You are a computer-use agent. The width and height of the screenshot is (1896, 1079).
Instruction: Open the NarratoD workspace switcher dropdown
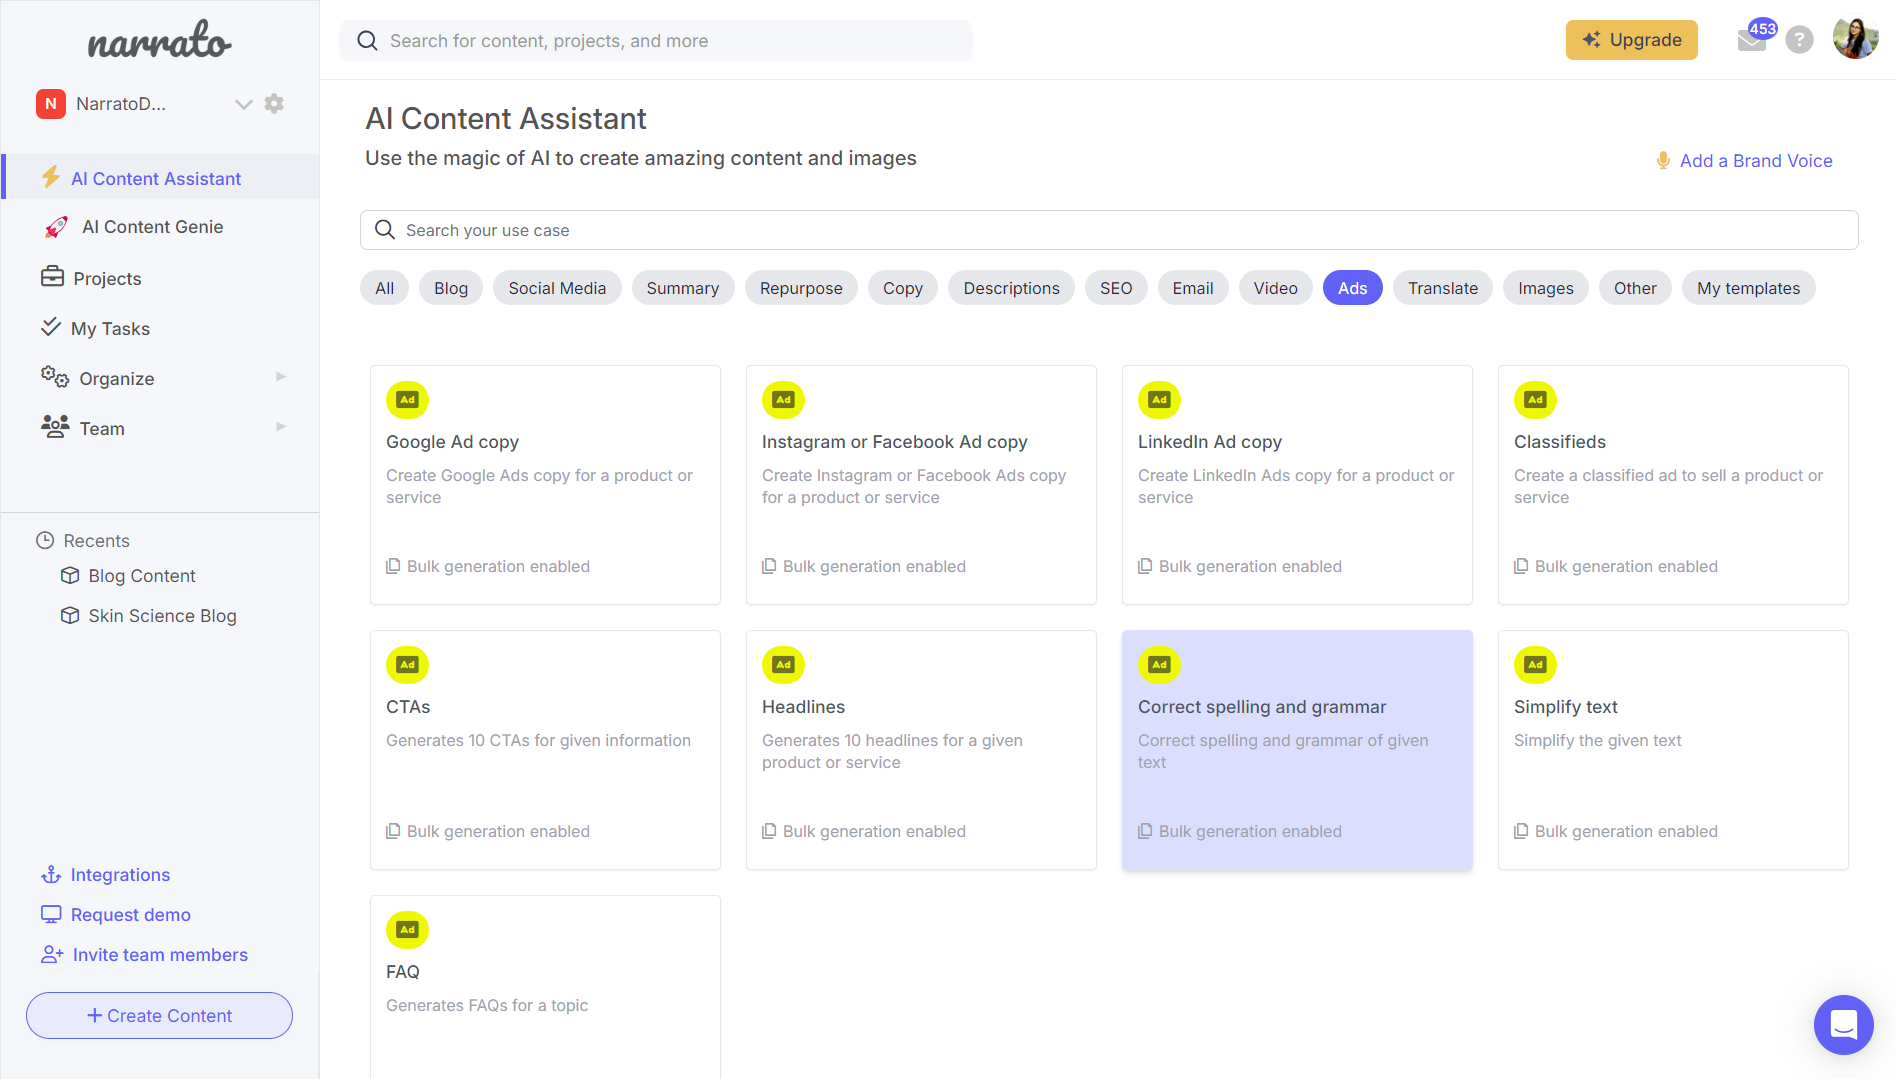tap(243, 103)
